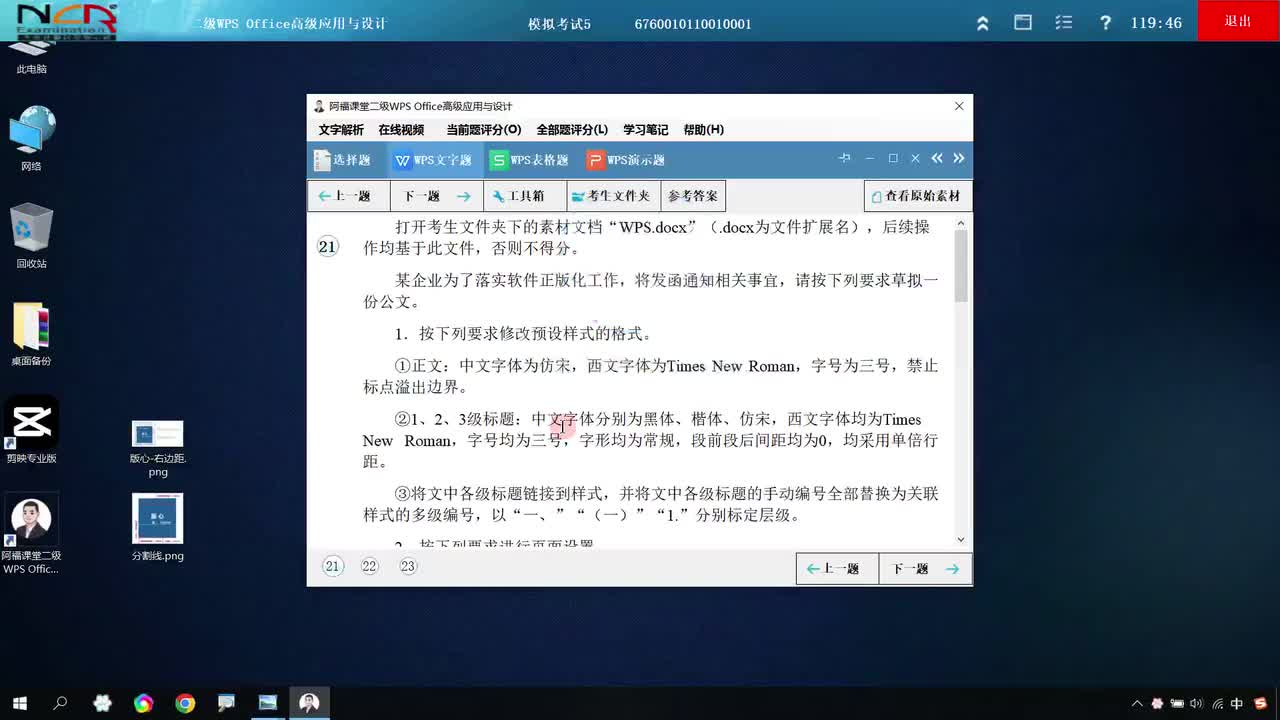Open the 文字解析 menu
The height and width of the screenshot is (720, 1280).
pyautogui.click(x=341, y=130)
